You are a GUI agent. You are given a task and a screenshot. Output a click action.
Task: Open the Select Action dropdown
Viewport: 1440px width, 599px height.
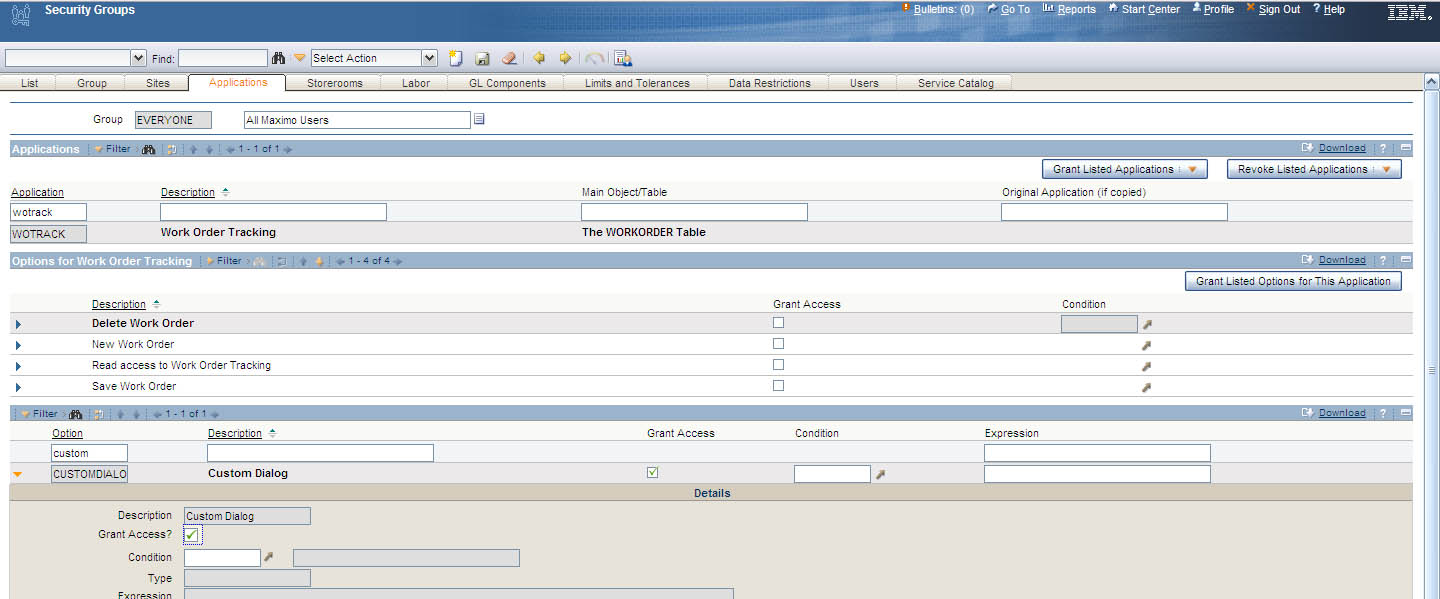373,57
